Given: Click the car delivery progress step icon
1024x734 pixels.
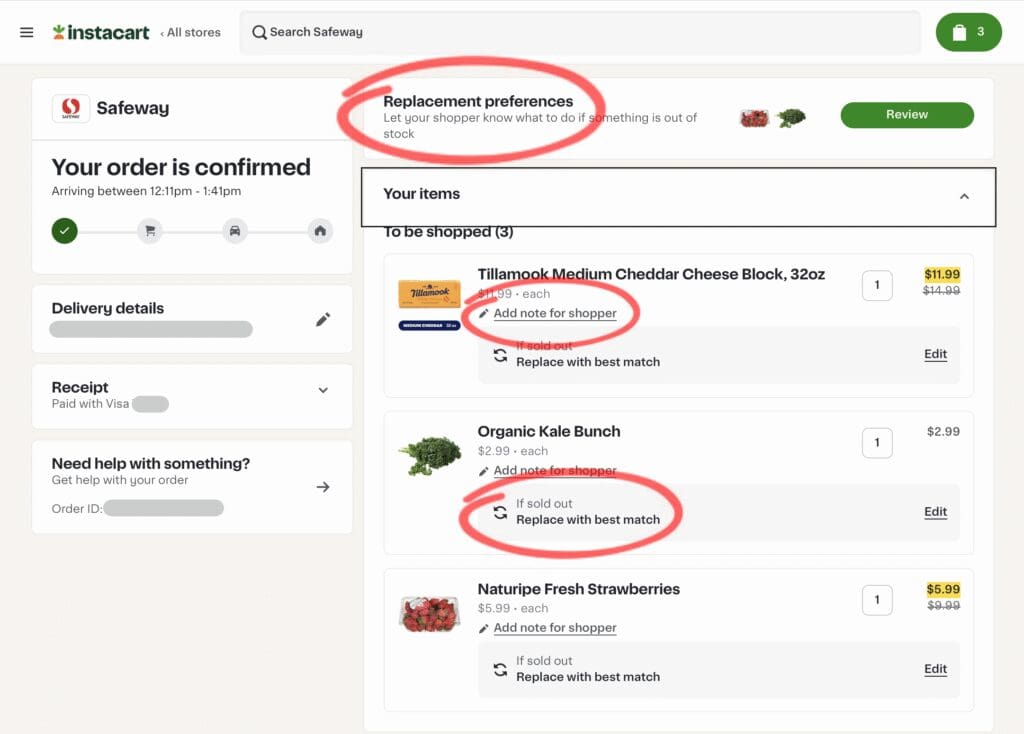Looking at the screenshot, I should (235, 231).
